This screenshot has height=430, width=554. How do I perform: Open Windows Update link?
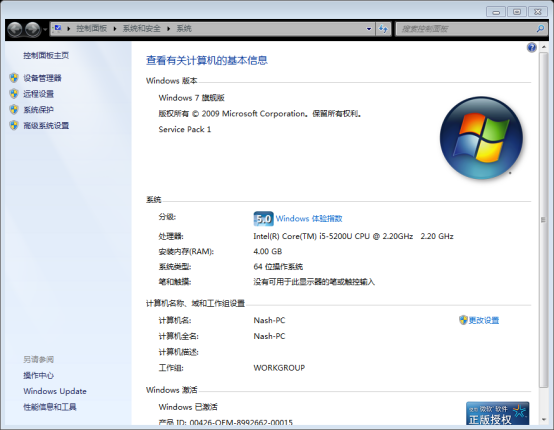click(55, 391)
